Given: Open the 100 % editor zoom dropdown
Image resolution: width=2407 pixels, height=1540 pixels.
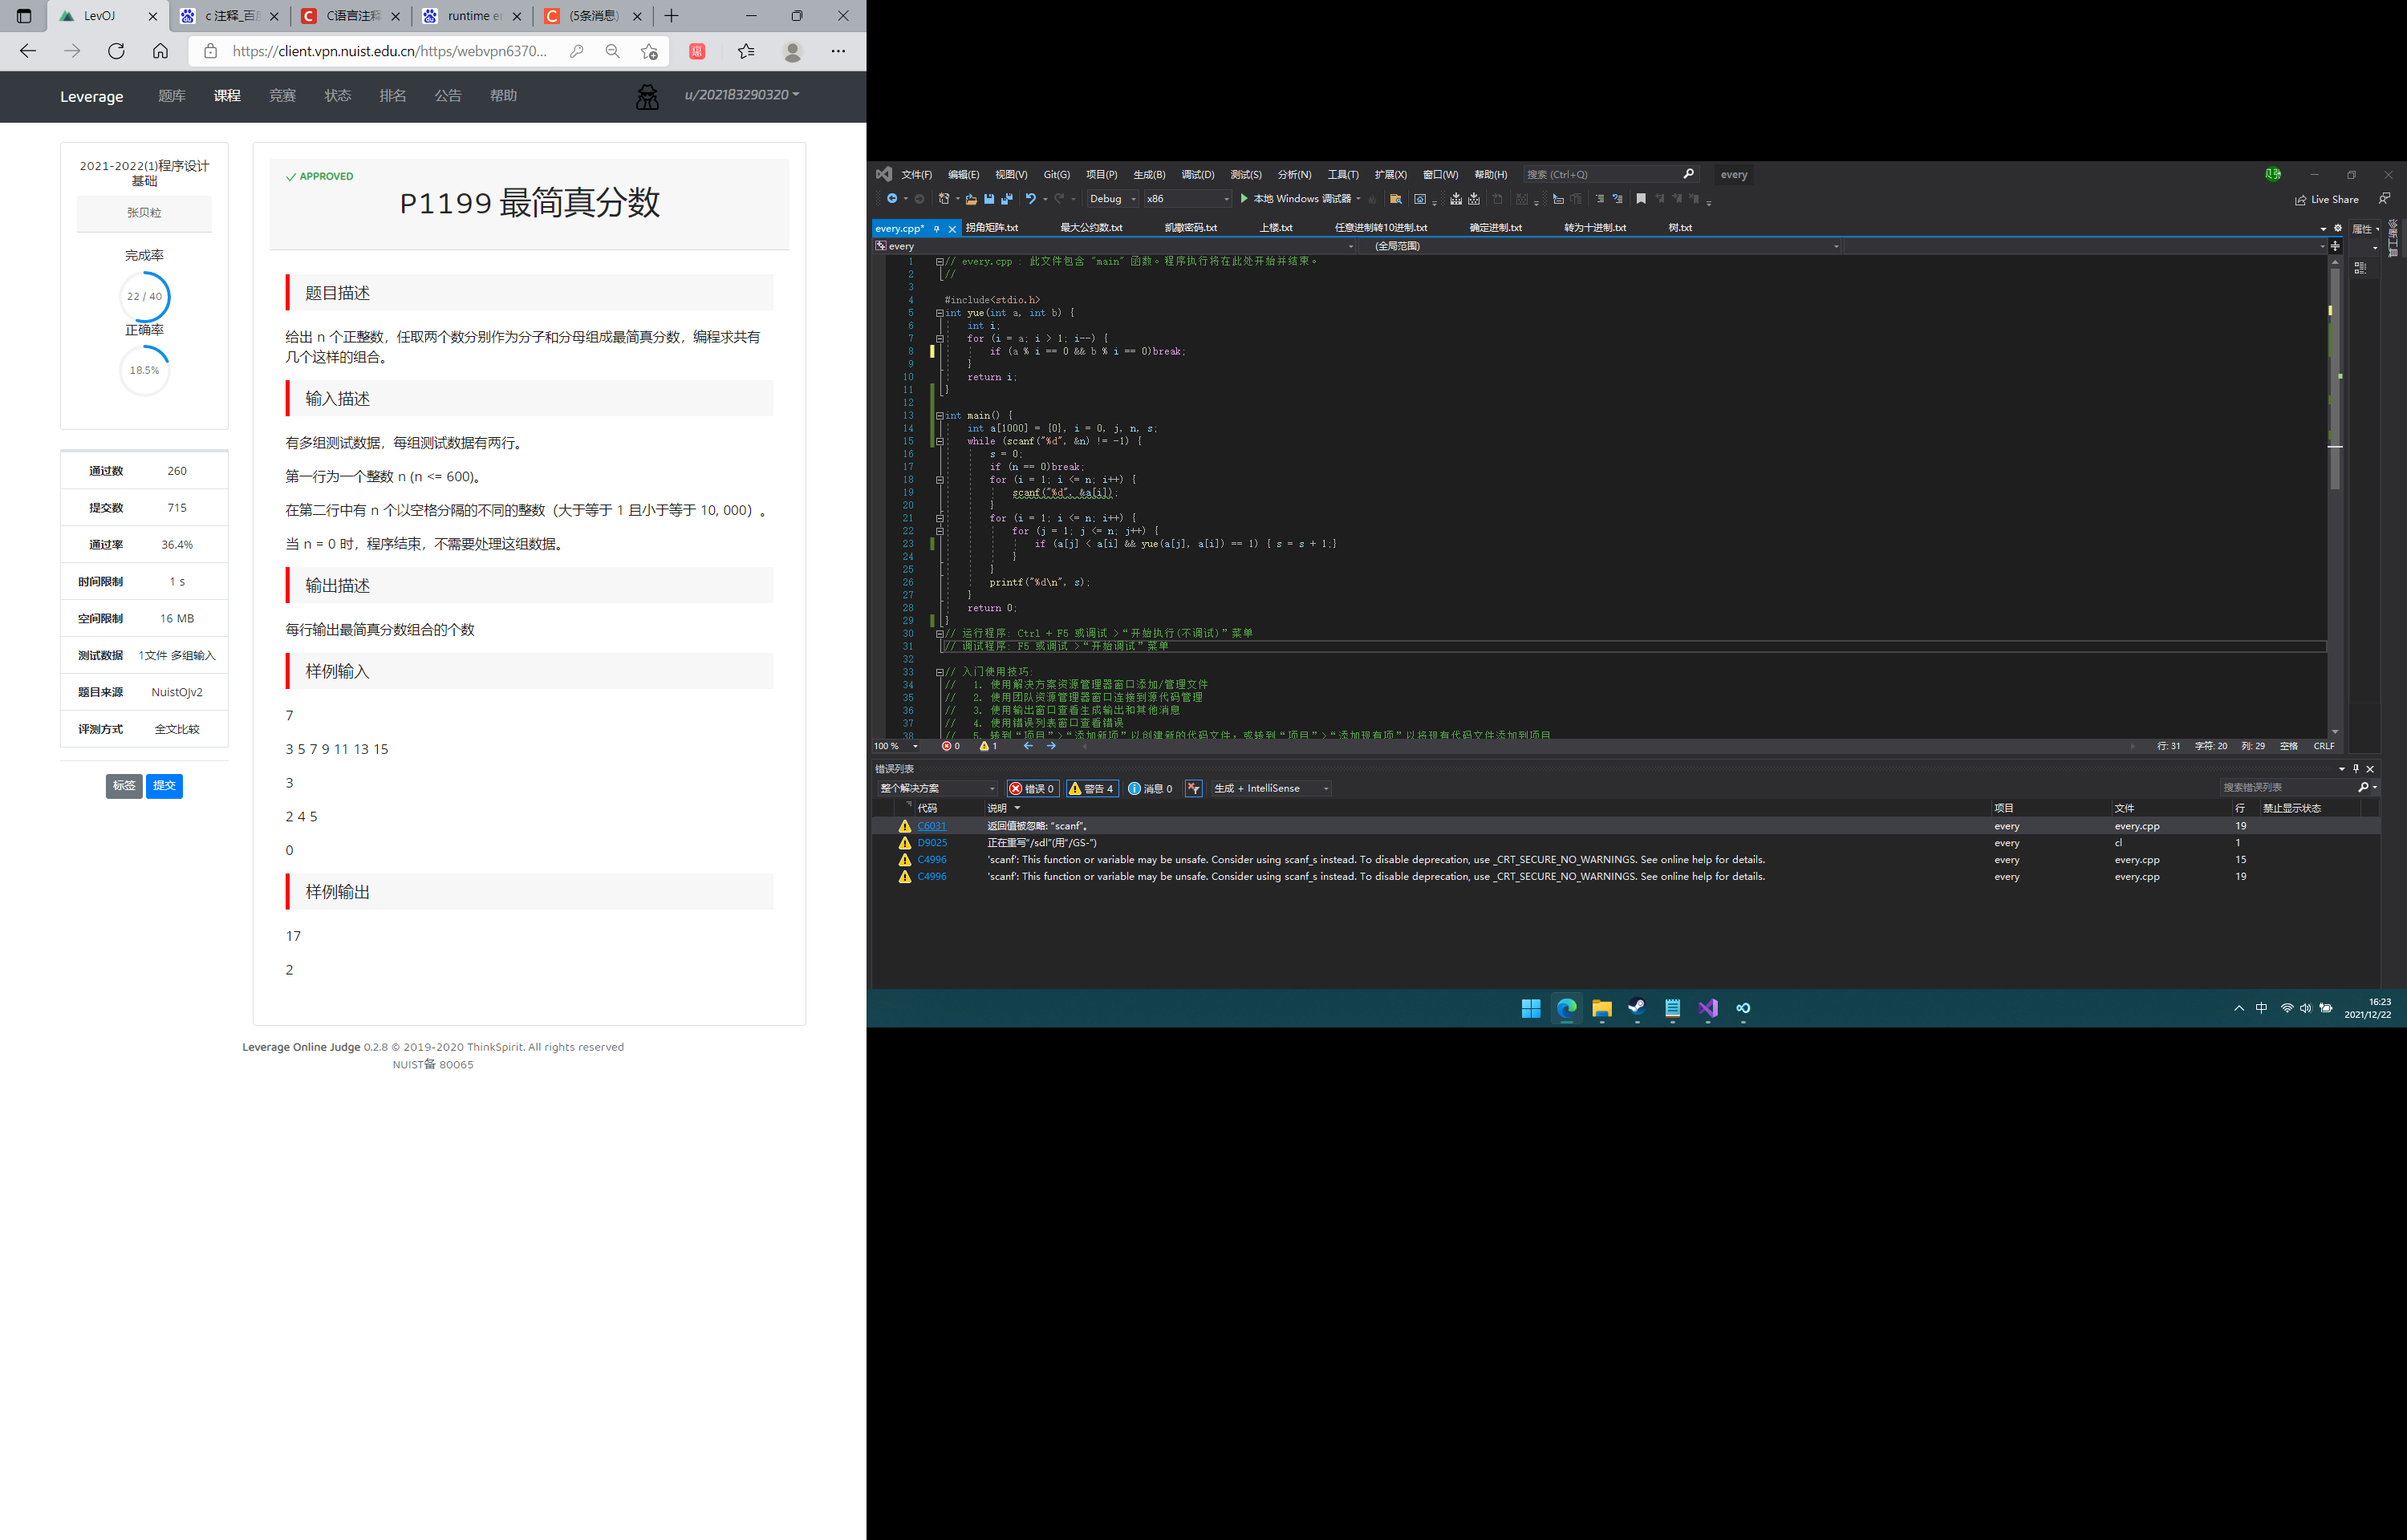Looking at the screenshot, I should (896, 746).
